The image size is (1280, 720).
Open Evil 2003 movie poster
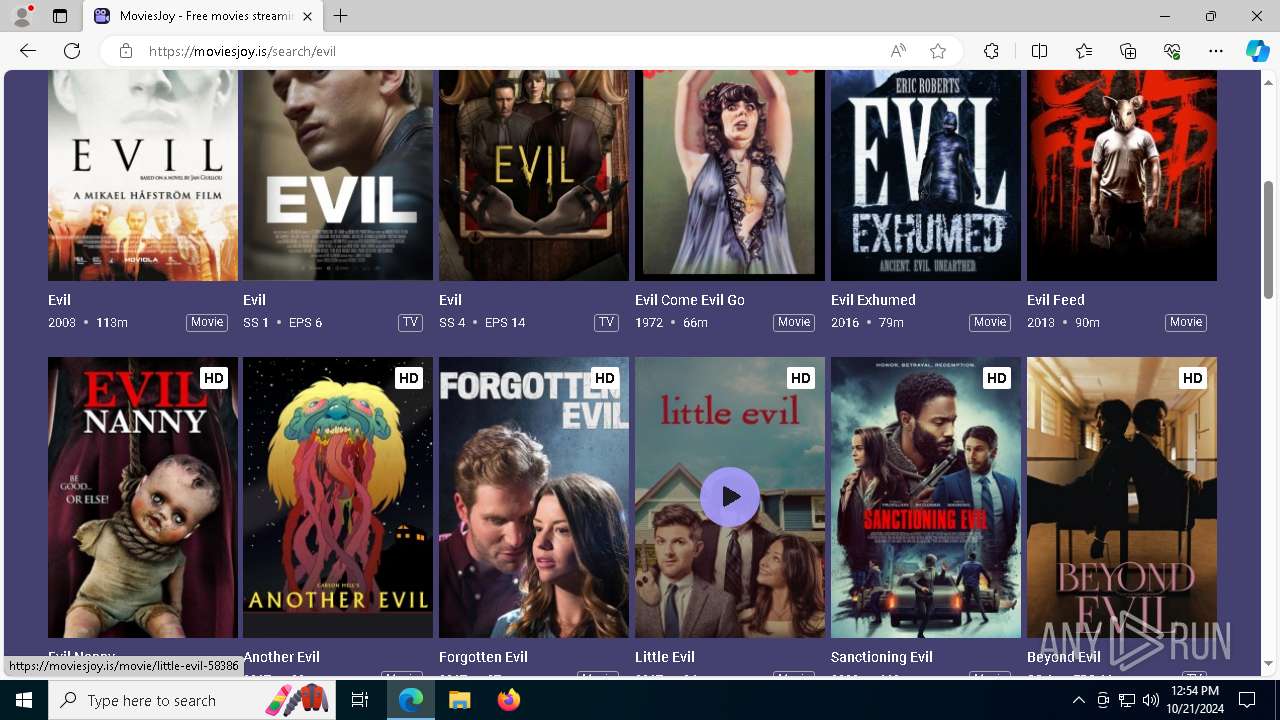coord(143,175)
